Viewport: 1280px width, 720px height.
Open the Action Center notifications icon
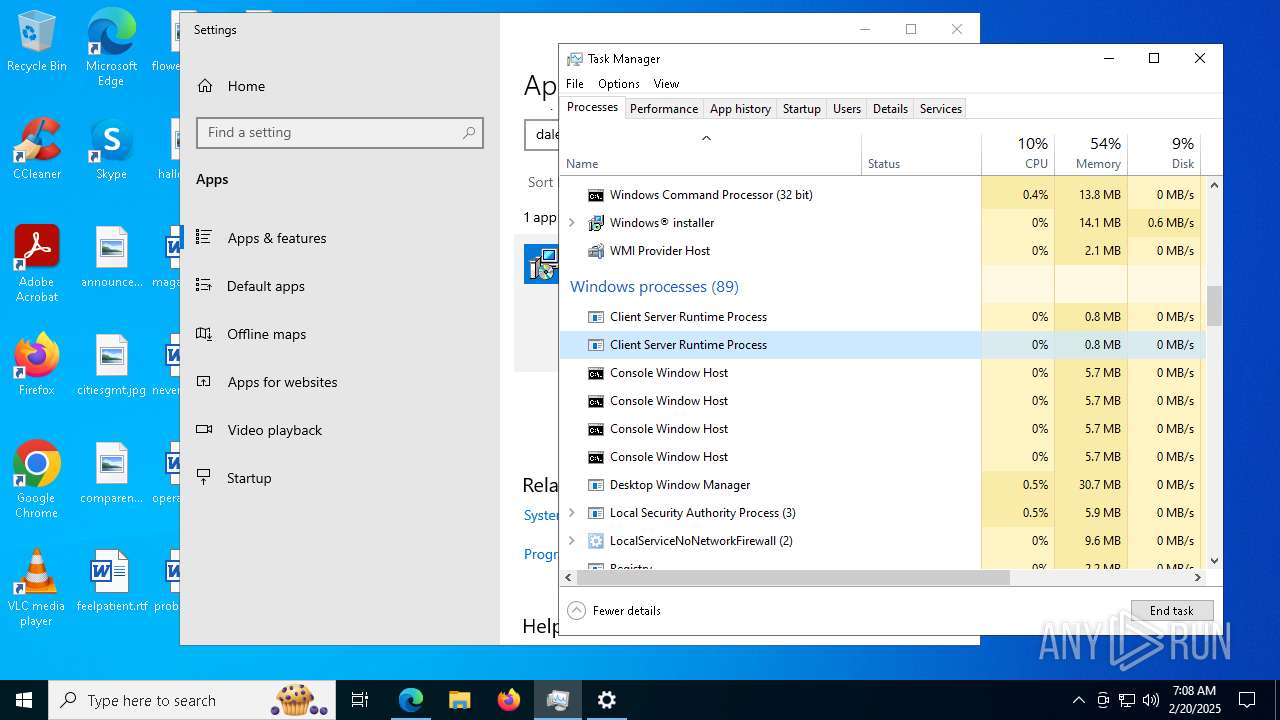[x=1247, y=700]
